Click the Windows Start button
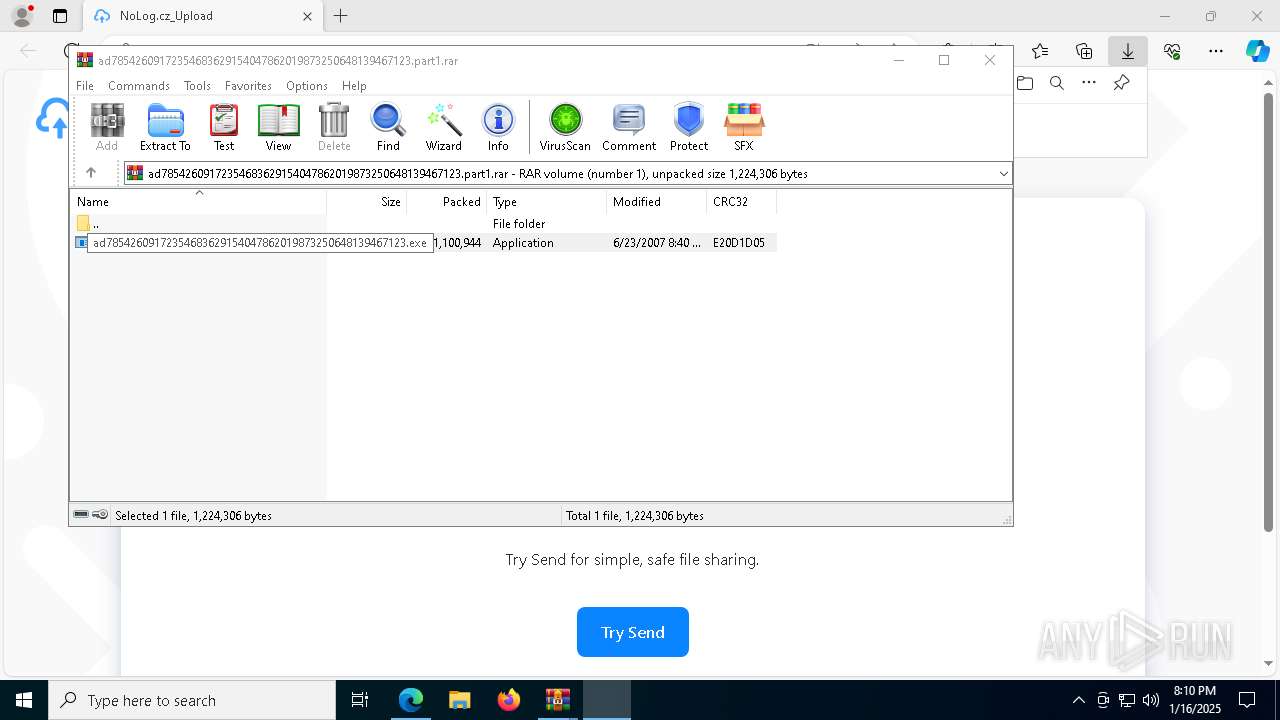This screenshot has width=1280, height=720. [x=24, y=700]
